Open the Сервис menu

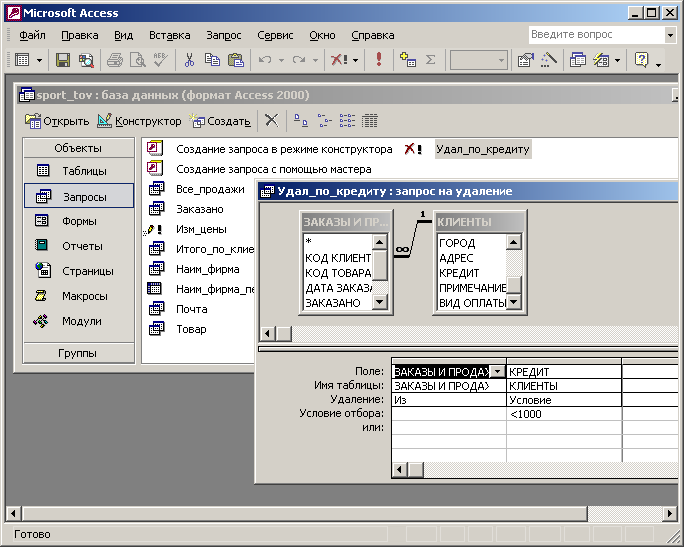click(x=275, y=35)
